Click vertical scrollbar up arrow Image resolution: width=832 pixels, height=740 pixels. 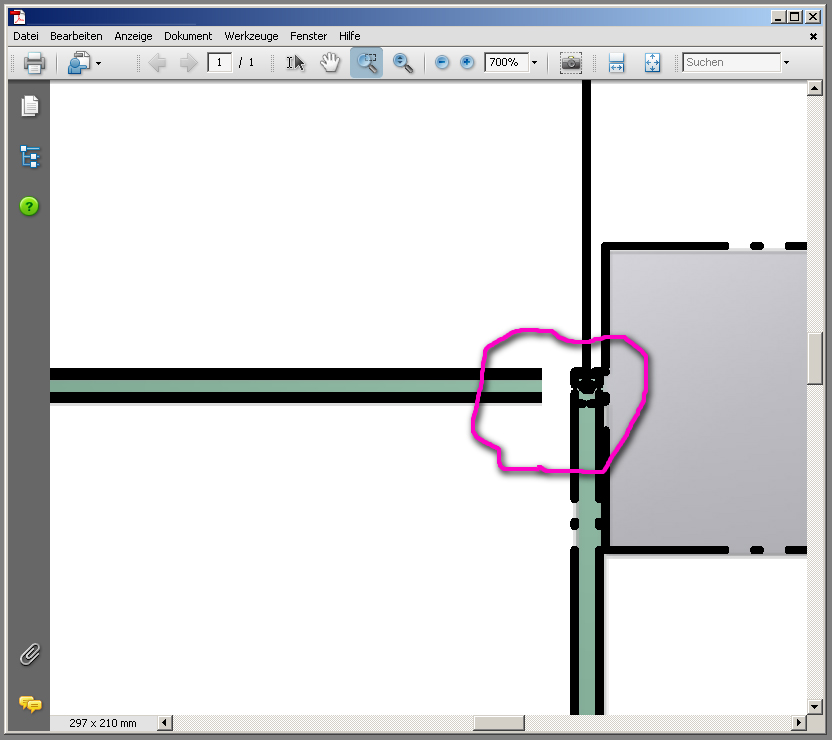[814, 88]
